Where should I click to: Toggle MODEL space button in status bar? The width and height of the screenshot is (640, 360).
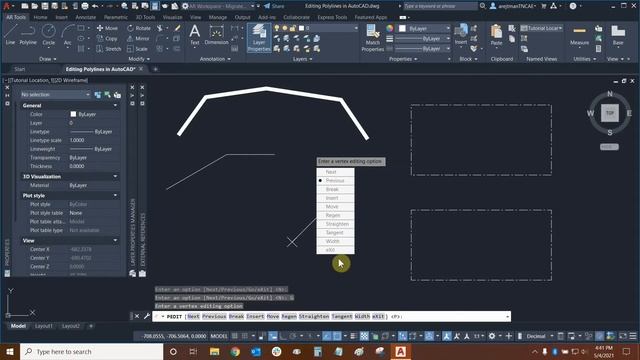click(219, 336)
